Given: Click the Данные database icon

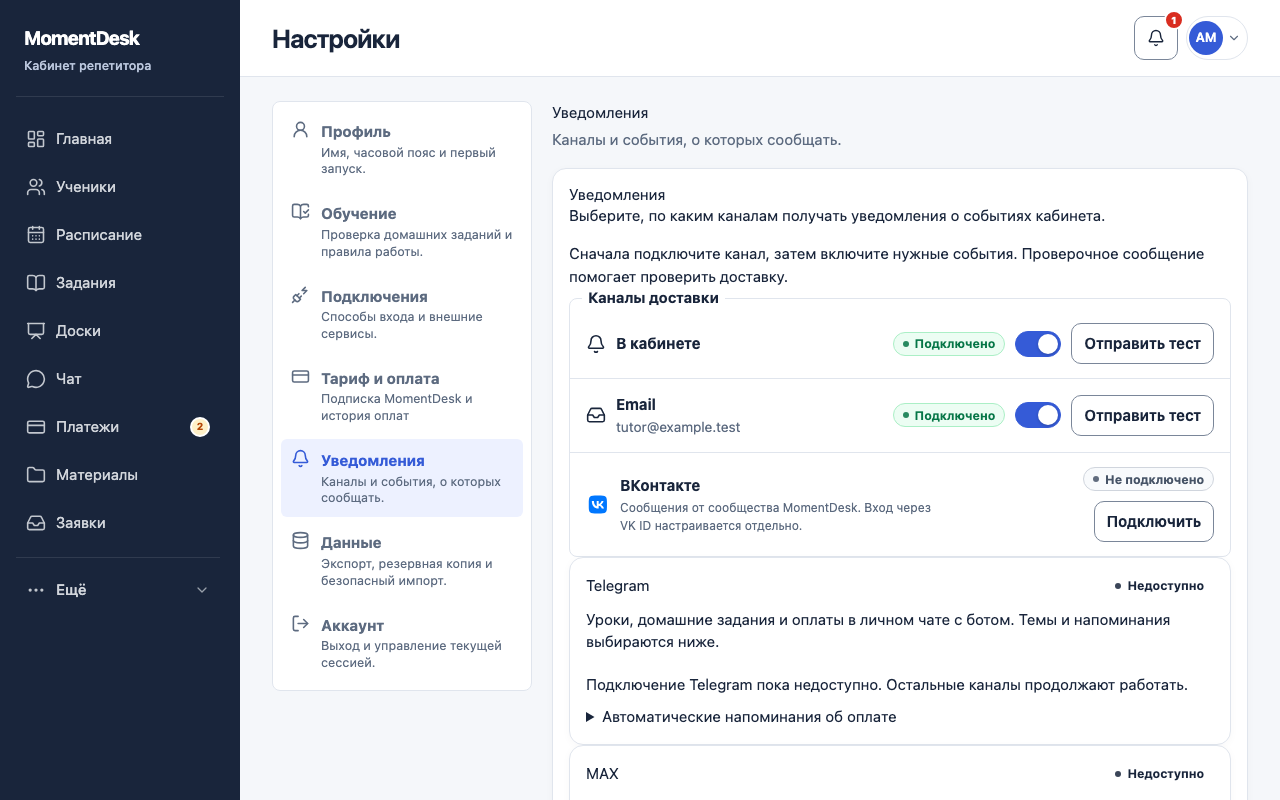Looking at the screenshot, I should point(300,541).
